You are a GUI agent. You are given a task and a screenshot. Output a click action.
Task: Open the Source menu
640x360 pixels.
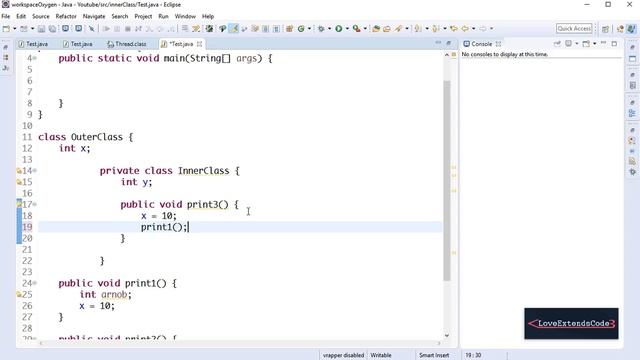point(40,16)
